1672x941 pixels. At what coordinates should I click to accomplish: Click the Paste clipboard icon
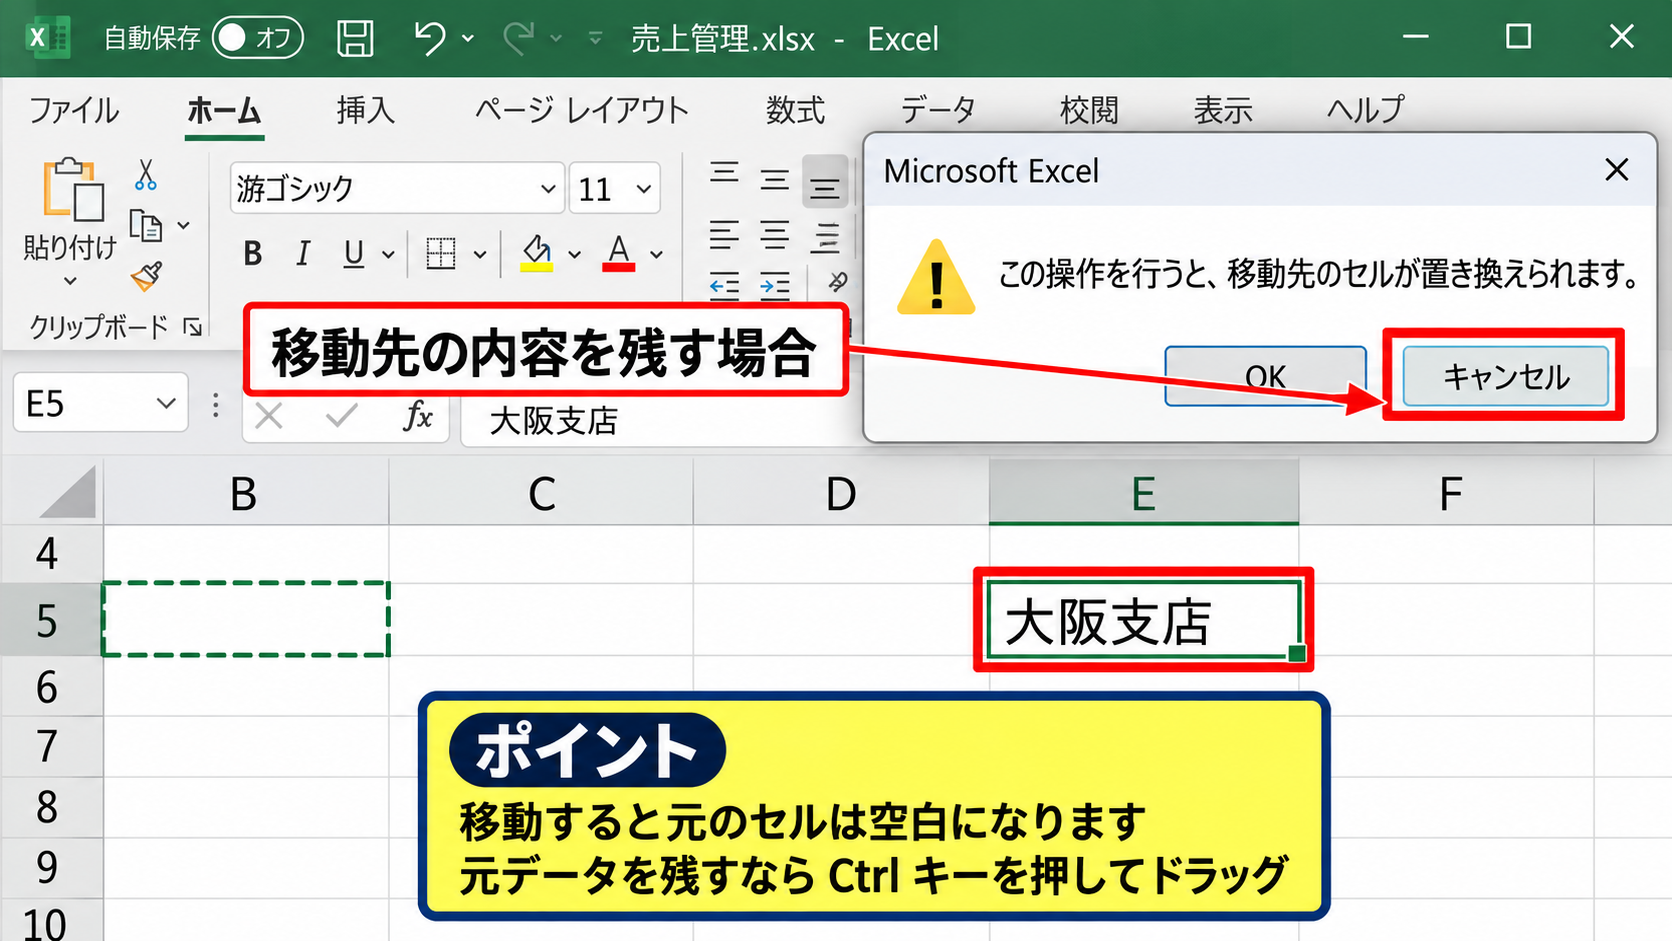72,189
